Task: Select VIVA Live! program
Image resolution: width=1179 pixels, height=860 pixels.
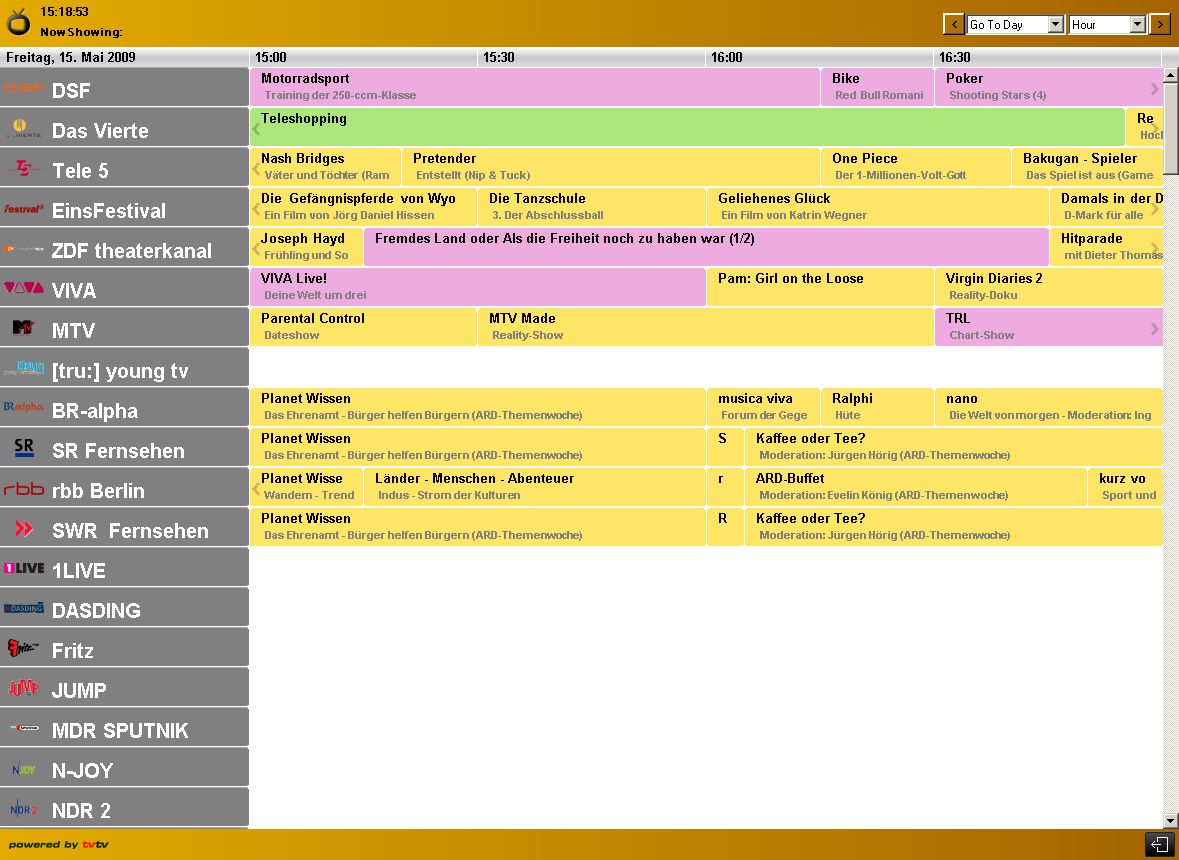Action: point(477,286)
